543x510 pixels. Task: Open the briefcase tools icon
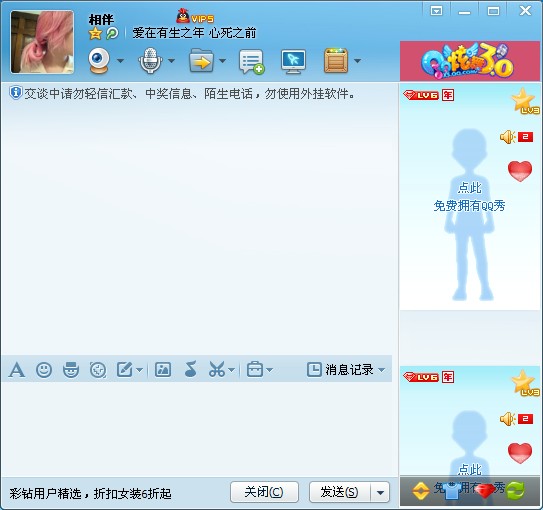255,370
